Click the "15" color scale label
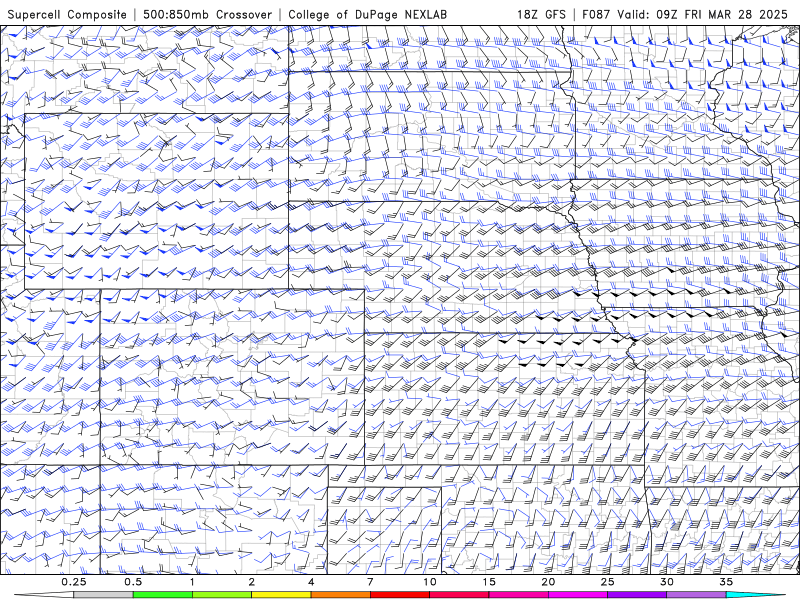This screenshot has height=600, width=800. click(489, 582)
